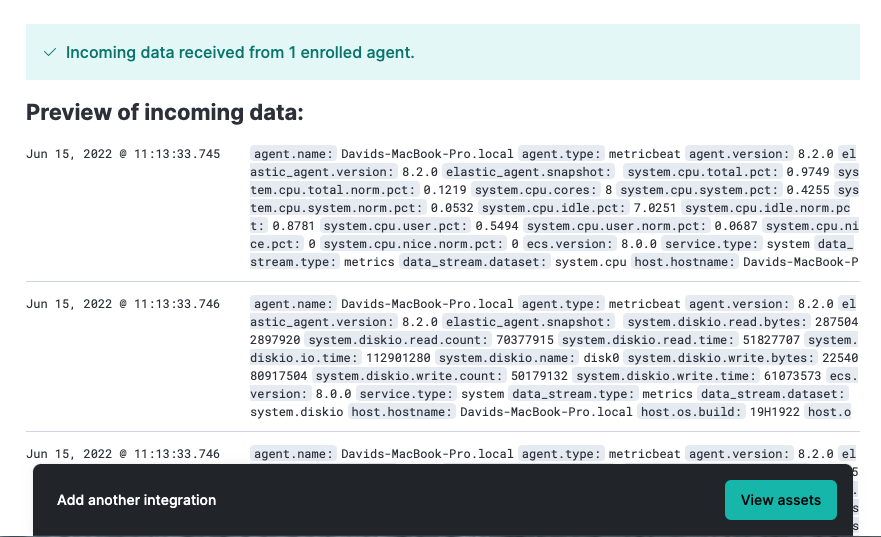881x537 pixels.
Task: Click the system.cpu.system.pct field badge
Action: [713, 190]
